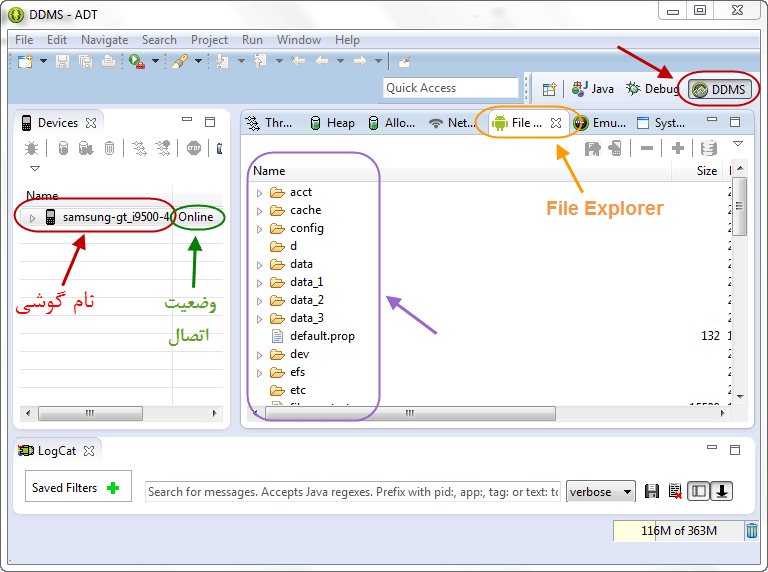The image size is (768, 572).
Task: Click the Size column header
Action: click(706, 171)
